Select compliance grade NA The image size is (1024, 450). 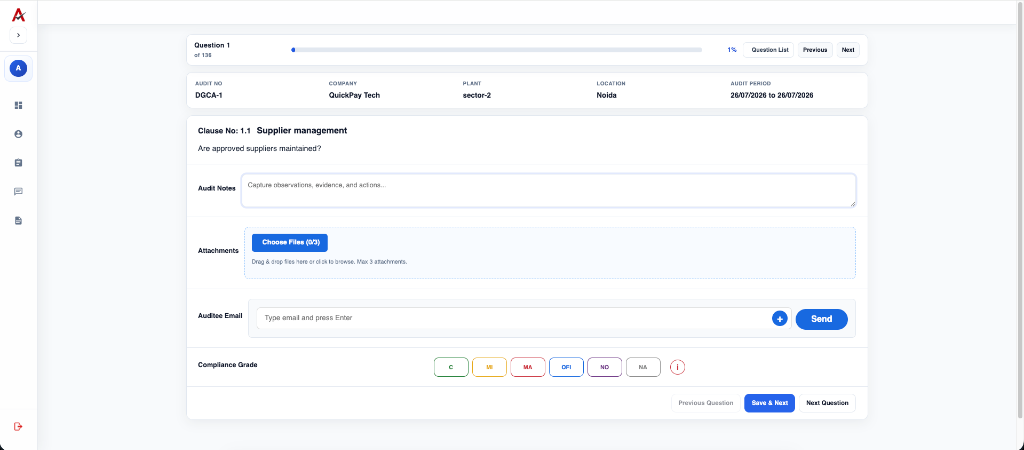(643, 367)
